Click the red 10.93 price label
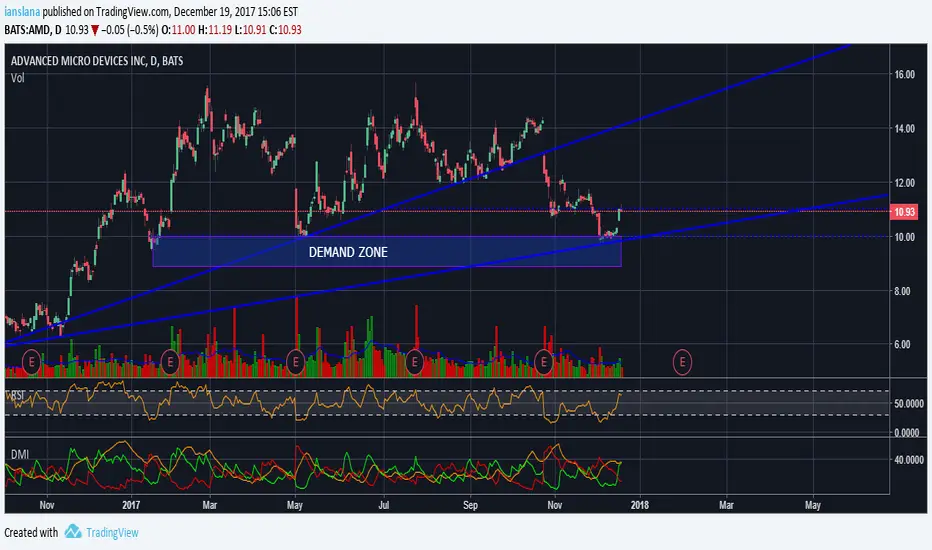Viewport: 932px width, 550px height. pos(904,212)
